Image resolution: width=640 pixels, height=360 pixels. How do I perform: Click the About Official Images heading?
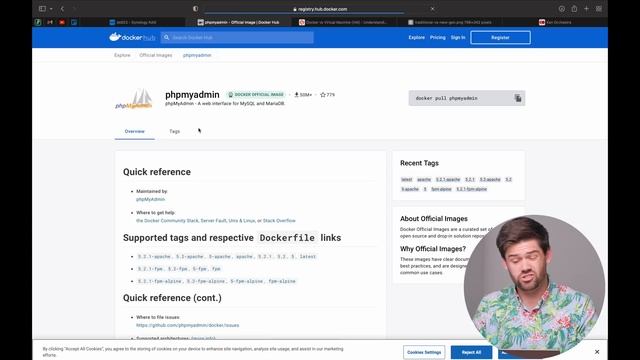[x=434, y=219]
